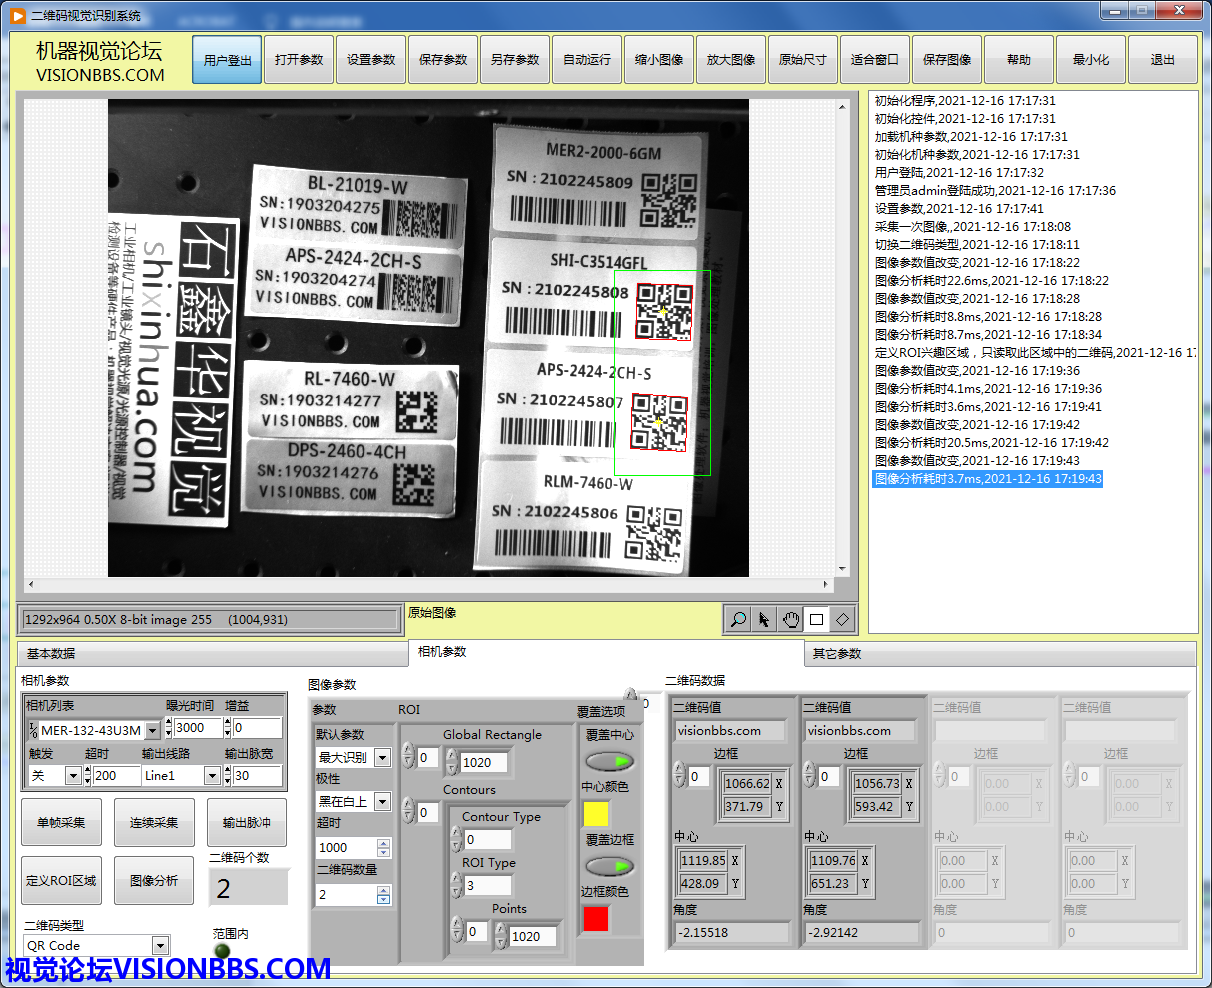
Task: Select the arrow pointer tool
Action: [x=764, y=619]
